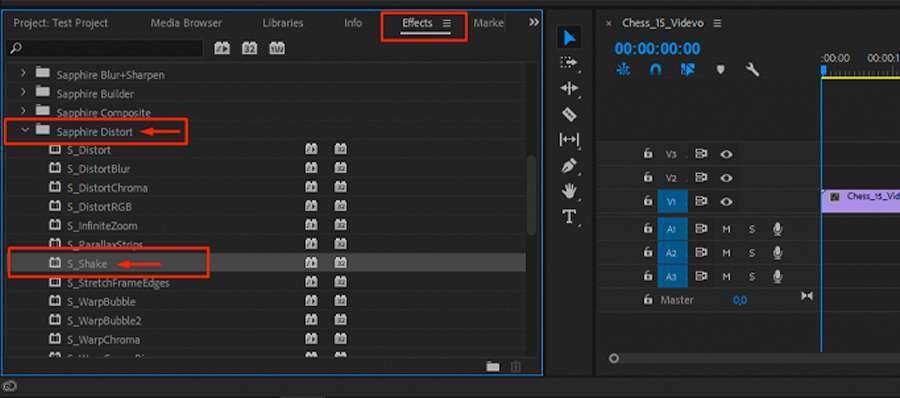Image resolution: width=900 pixels, height=398 pixels.
Task: Hide track output for V3
Action: coord(727,154)
